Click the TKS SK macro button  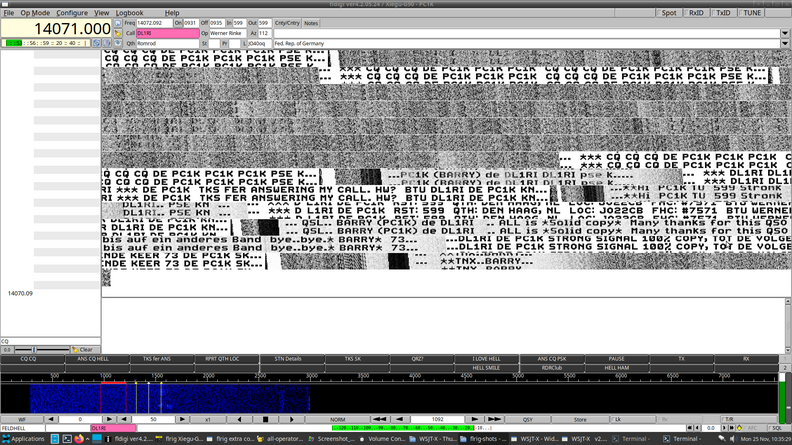tap(354, 358)
